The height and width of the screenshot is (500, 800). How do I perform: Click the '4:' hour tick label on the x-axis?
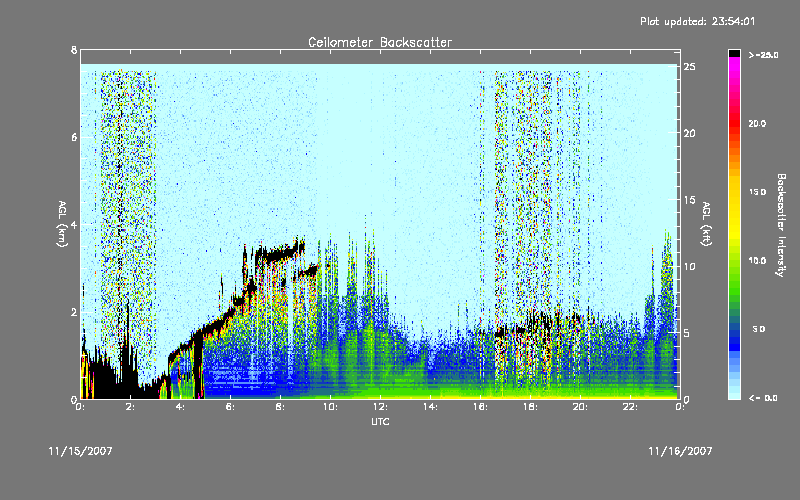pos(180,407)
